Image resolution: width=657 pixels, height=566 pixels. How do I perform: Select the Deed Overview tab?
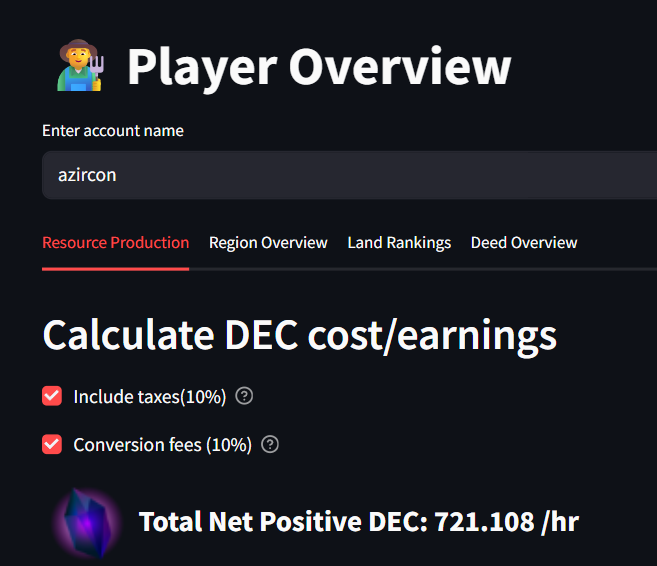tap(524, 243)
